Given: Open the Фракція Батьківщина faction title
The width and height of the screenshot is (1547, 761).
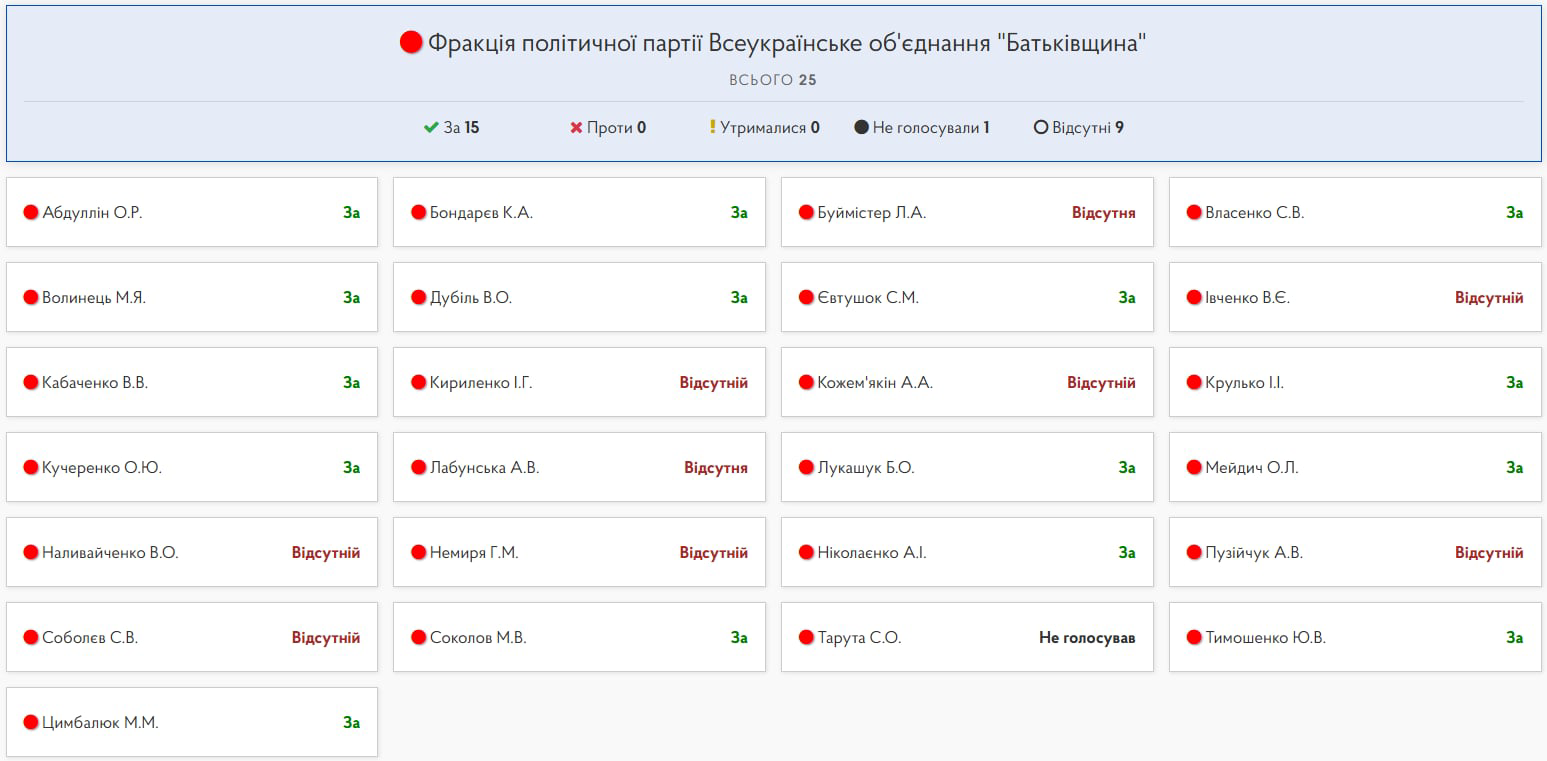Looking at the screenshot, I should tap(786, 44).
